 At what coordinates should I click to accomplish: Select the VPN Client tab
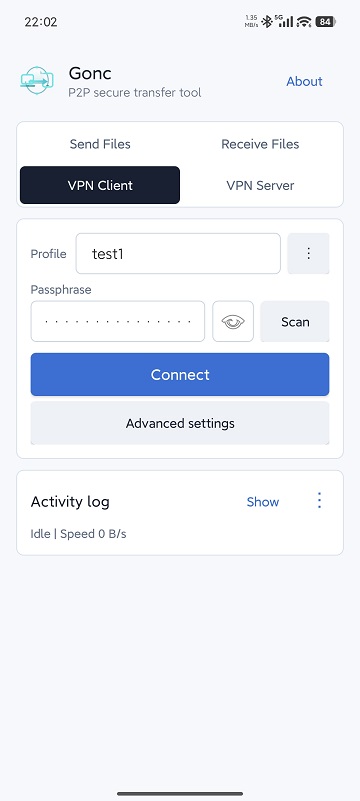(100, 185)
